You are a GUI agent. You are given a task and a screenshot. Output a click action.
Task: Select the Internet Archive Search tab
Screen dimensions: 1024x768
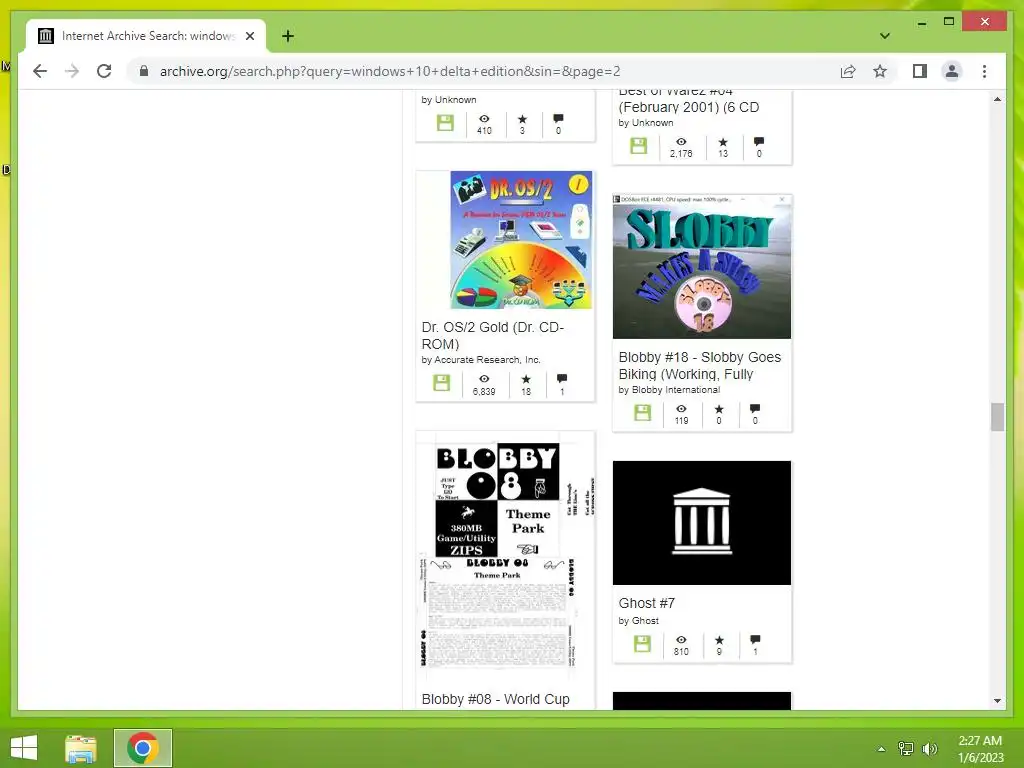tap(146, 36)
